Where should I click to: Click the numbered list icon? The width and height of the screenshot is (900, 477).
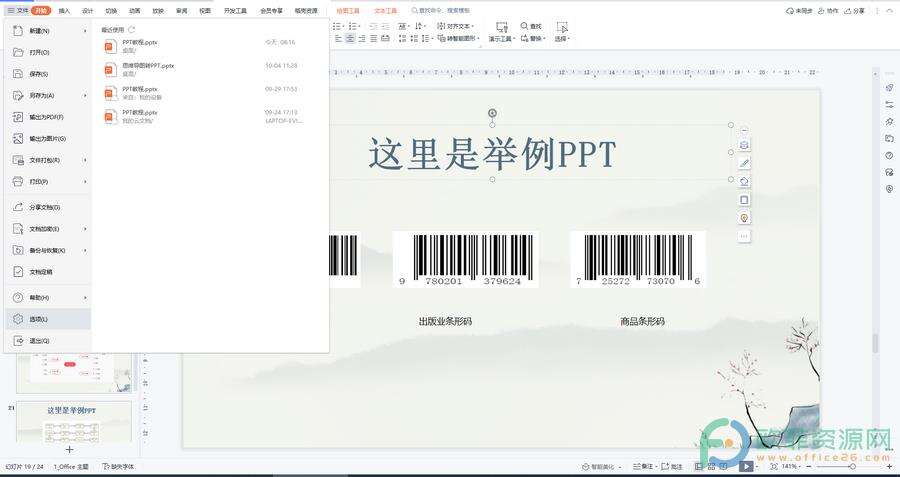(x=355, y=26)
